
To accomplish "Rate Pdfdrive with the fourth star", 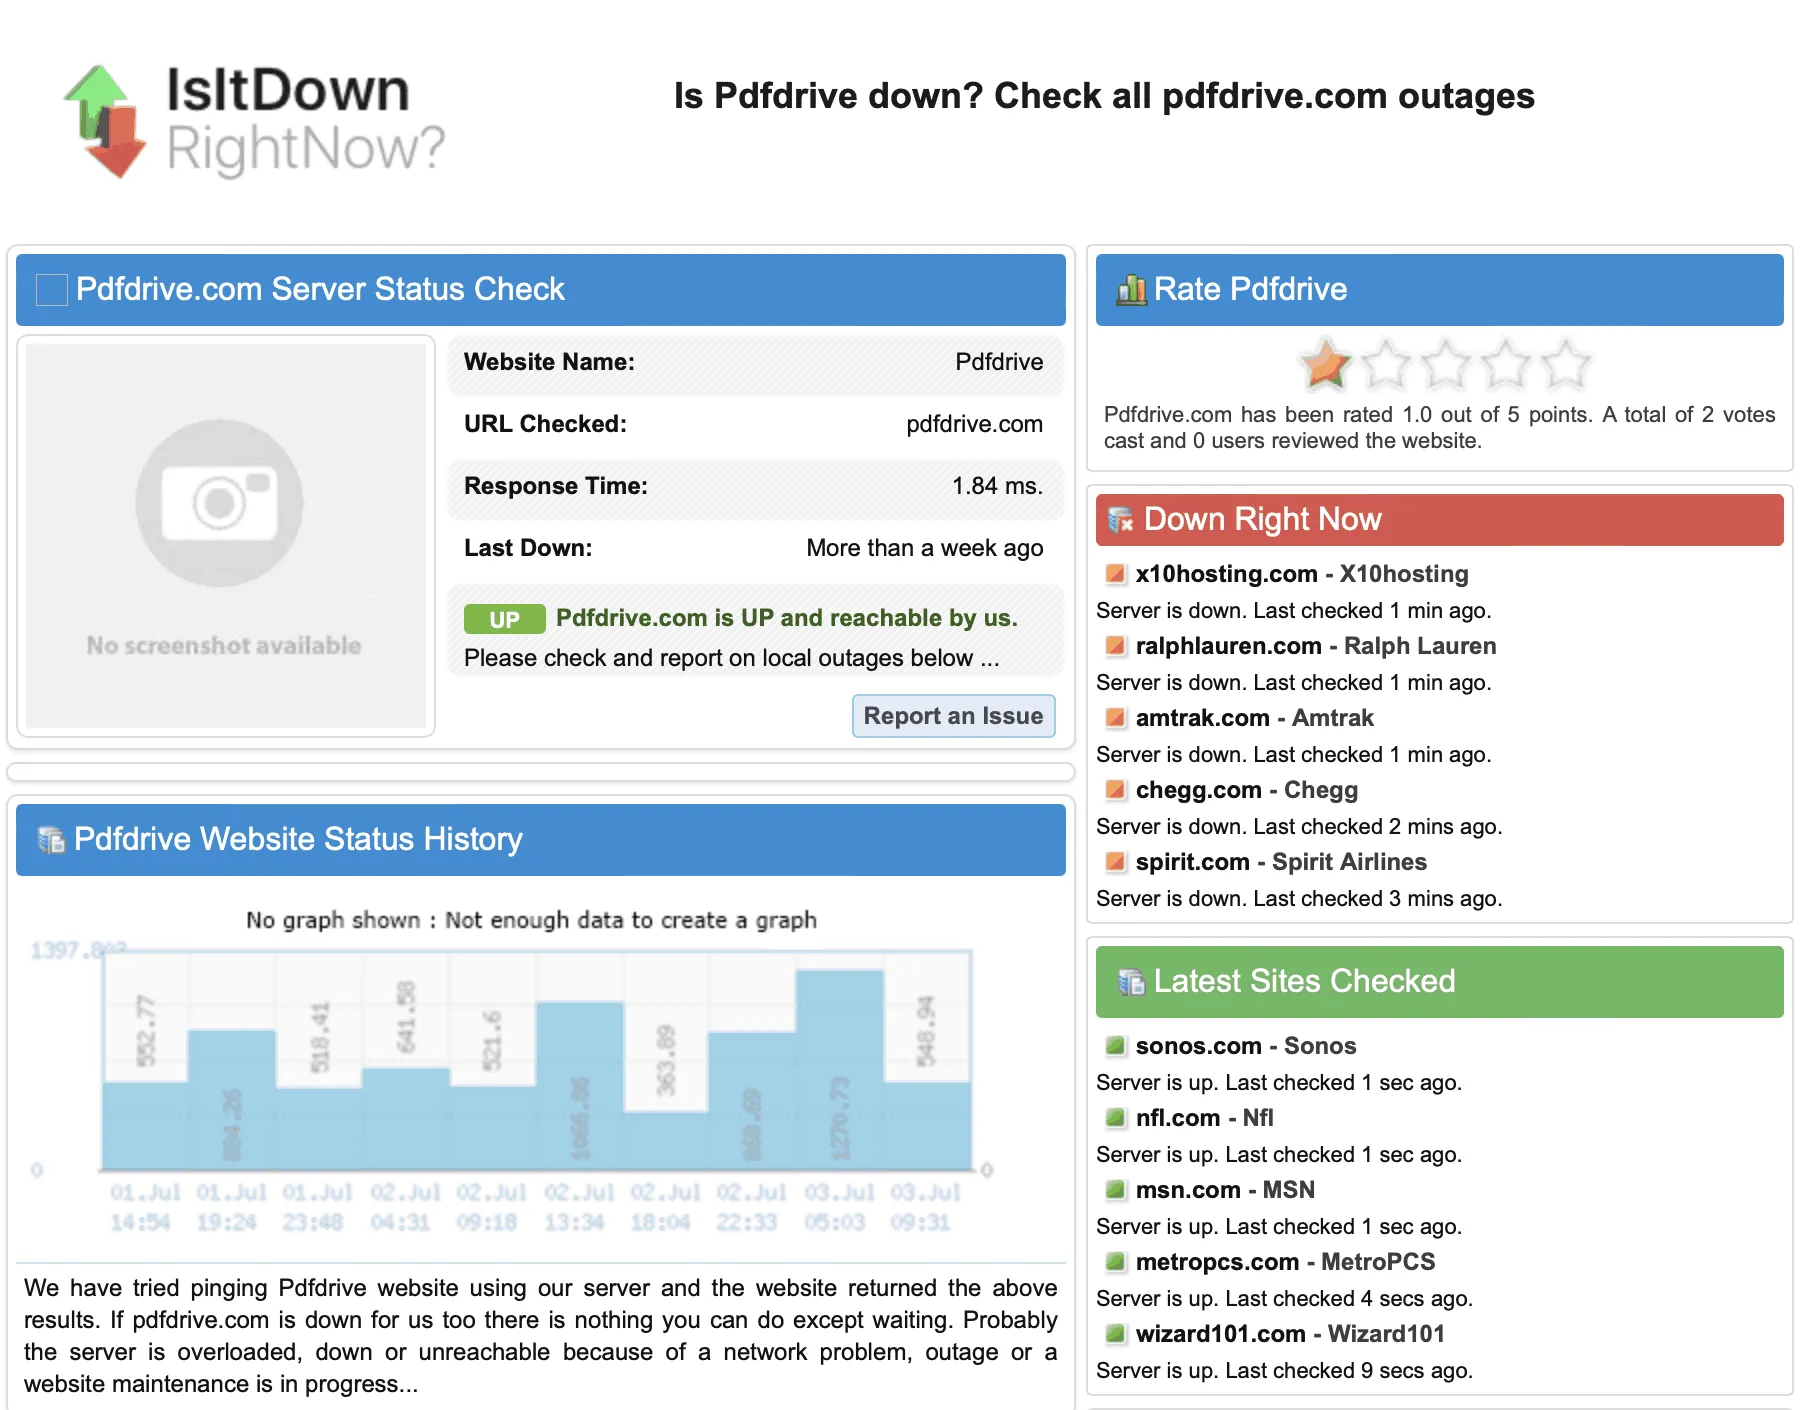I will click(x=1503, y=366).
